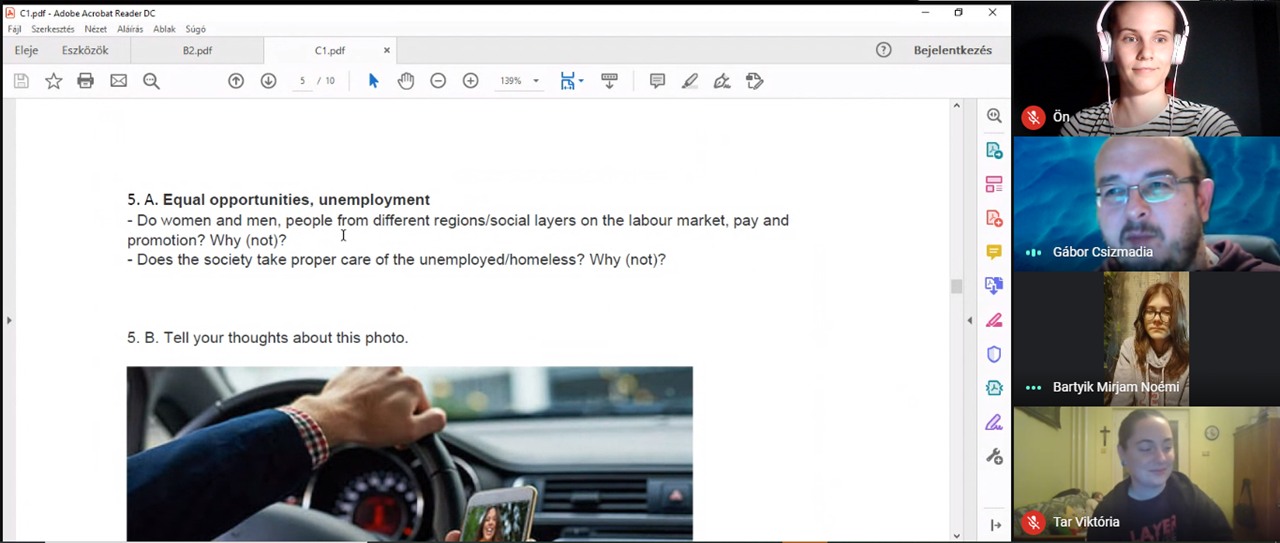1280x543 pixels.
Task: Click the driving photo in the document
Action: click(409, 454)
